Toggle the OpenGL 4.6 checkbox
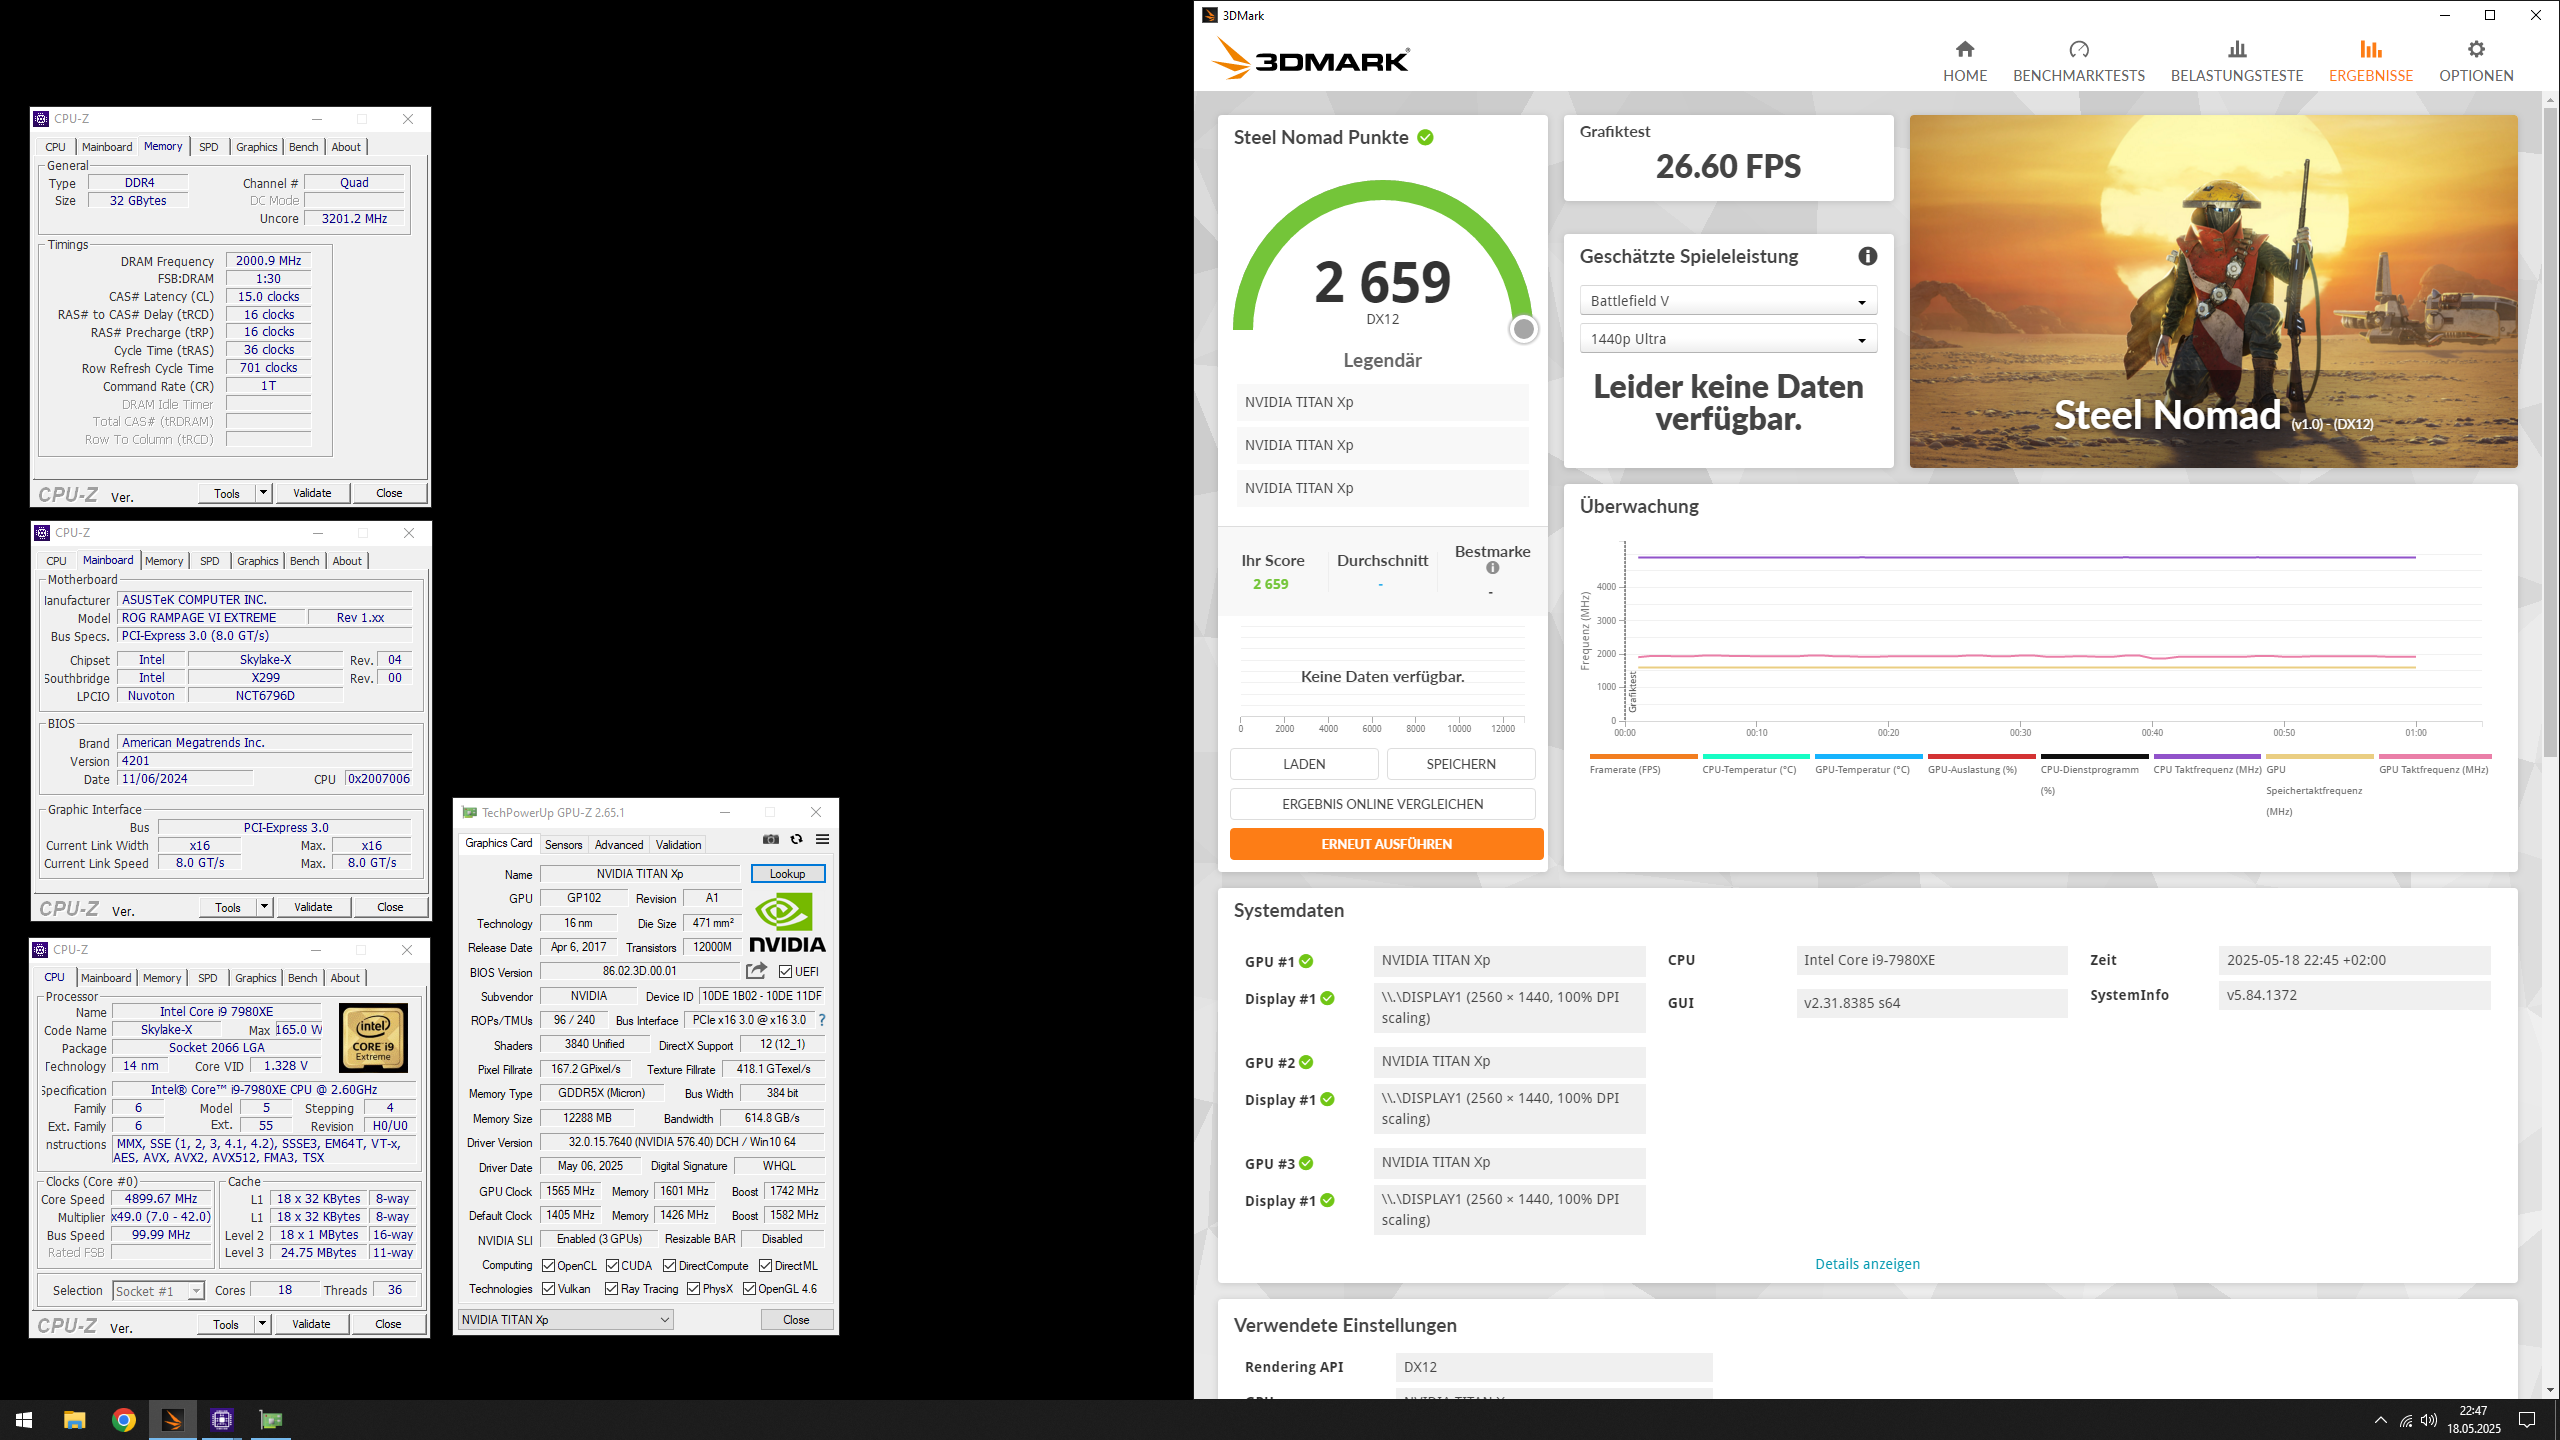2560x1440 pixels. [x=749, y=1289]
